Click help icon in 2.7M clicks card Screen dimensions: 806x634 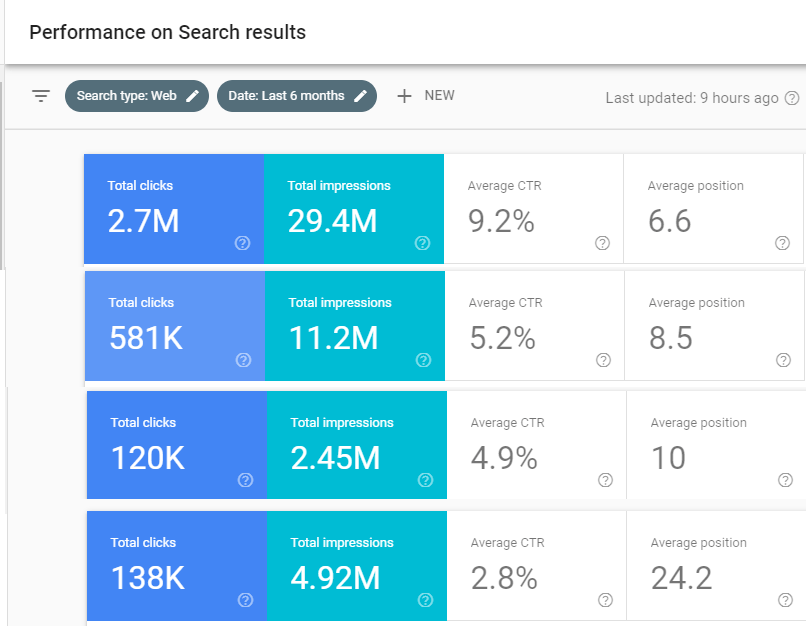coord(242,243)
